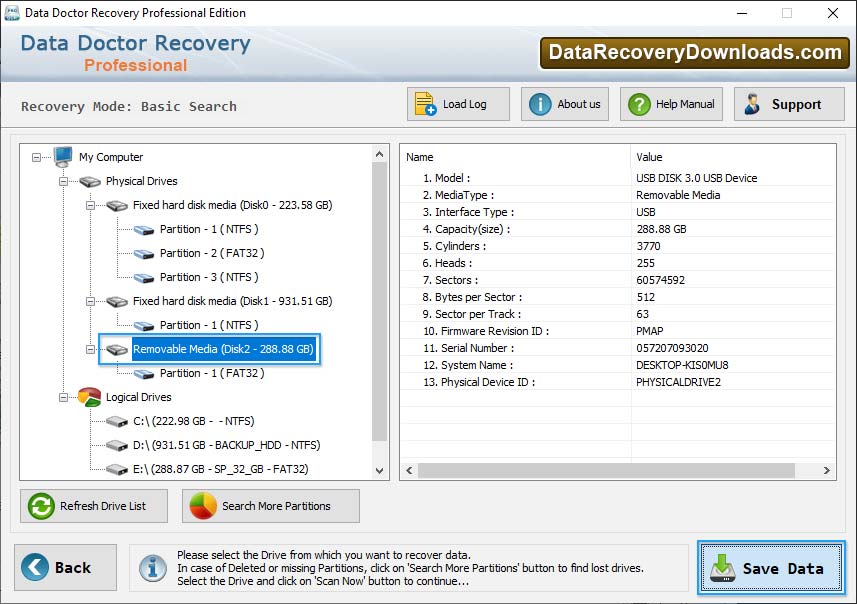Viewport: 857px width, 604px height.
Task: Click the Physical Drives disk icon
Action: tap(90, 181)
